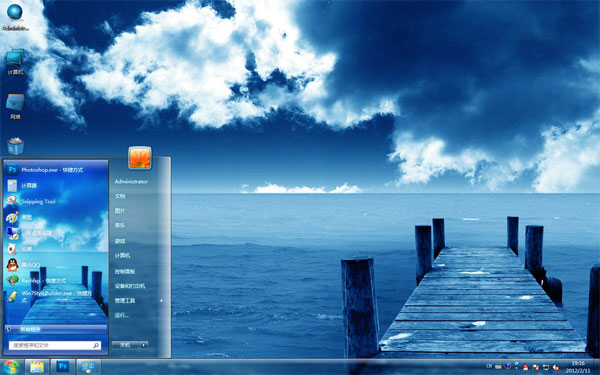Viewport: 600px width, 375px height.
Task: Open Control Panel (控制面板) entry
Action: click(125, 271)
